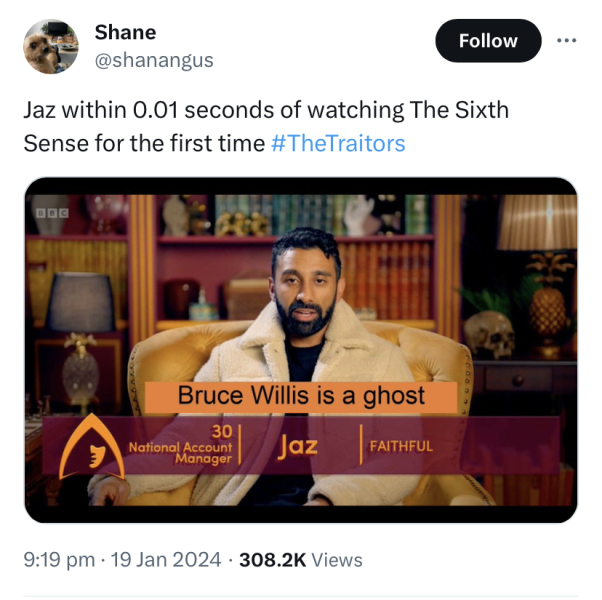This screenshot has height=600, width=602.
Task: Click the 19 Jan 2024 date
Action: (x=166, y=559)
